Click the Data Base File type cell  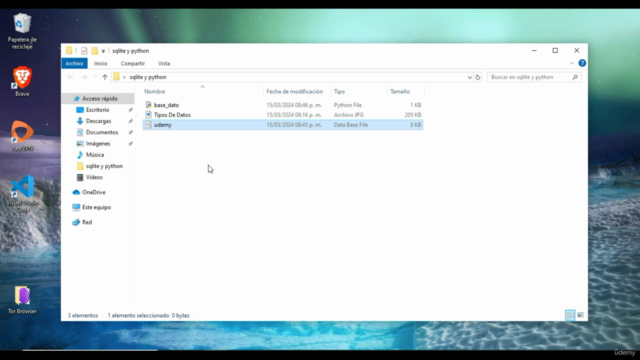tap(351, 124)
